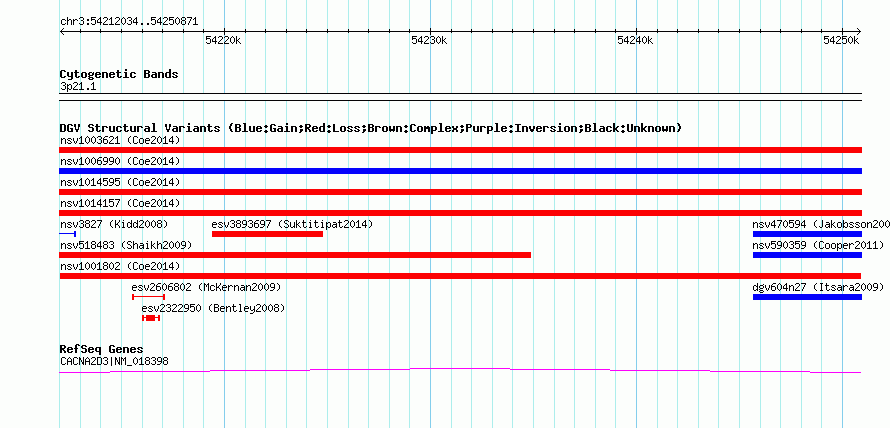Select the esv3893697 (Suktitipat2014) red bar
This screenshot has height=428, width=890.
point(267,234)
